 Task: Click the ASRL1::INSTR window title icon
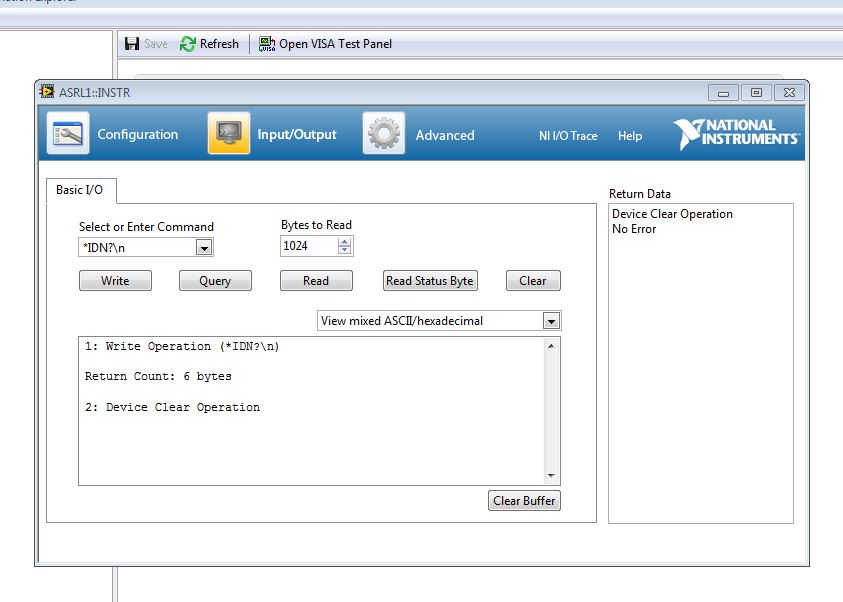tap(47, 92)
